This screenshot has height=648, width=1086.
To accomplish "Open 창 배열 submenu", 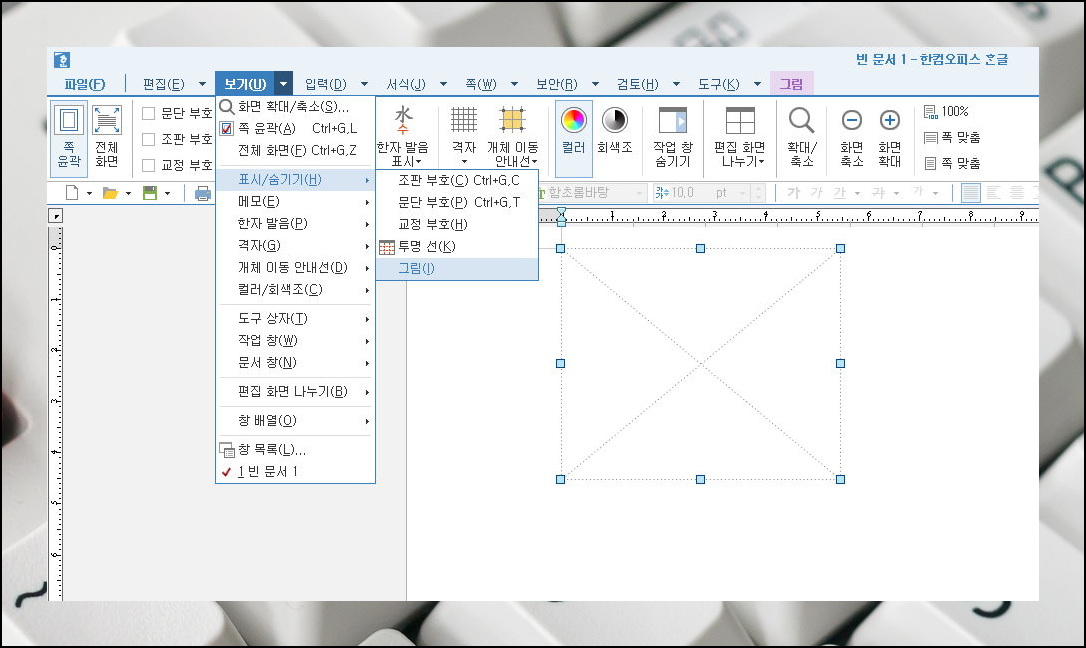I will (296, 420).
